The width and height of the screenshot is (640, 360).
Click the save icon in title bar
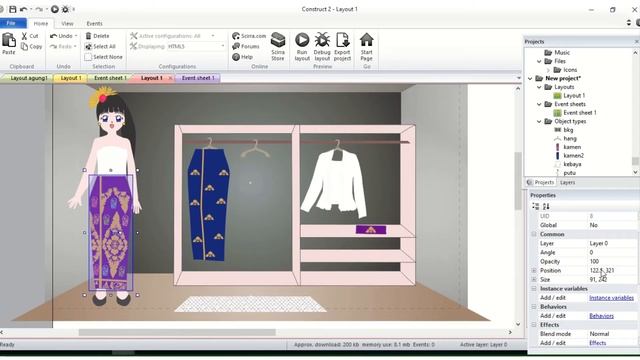tap(13, 9)
